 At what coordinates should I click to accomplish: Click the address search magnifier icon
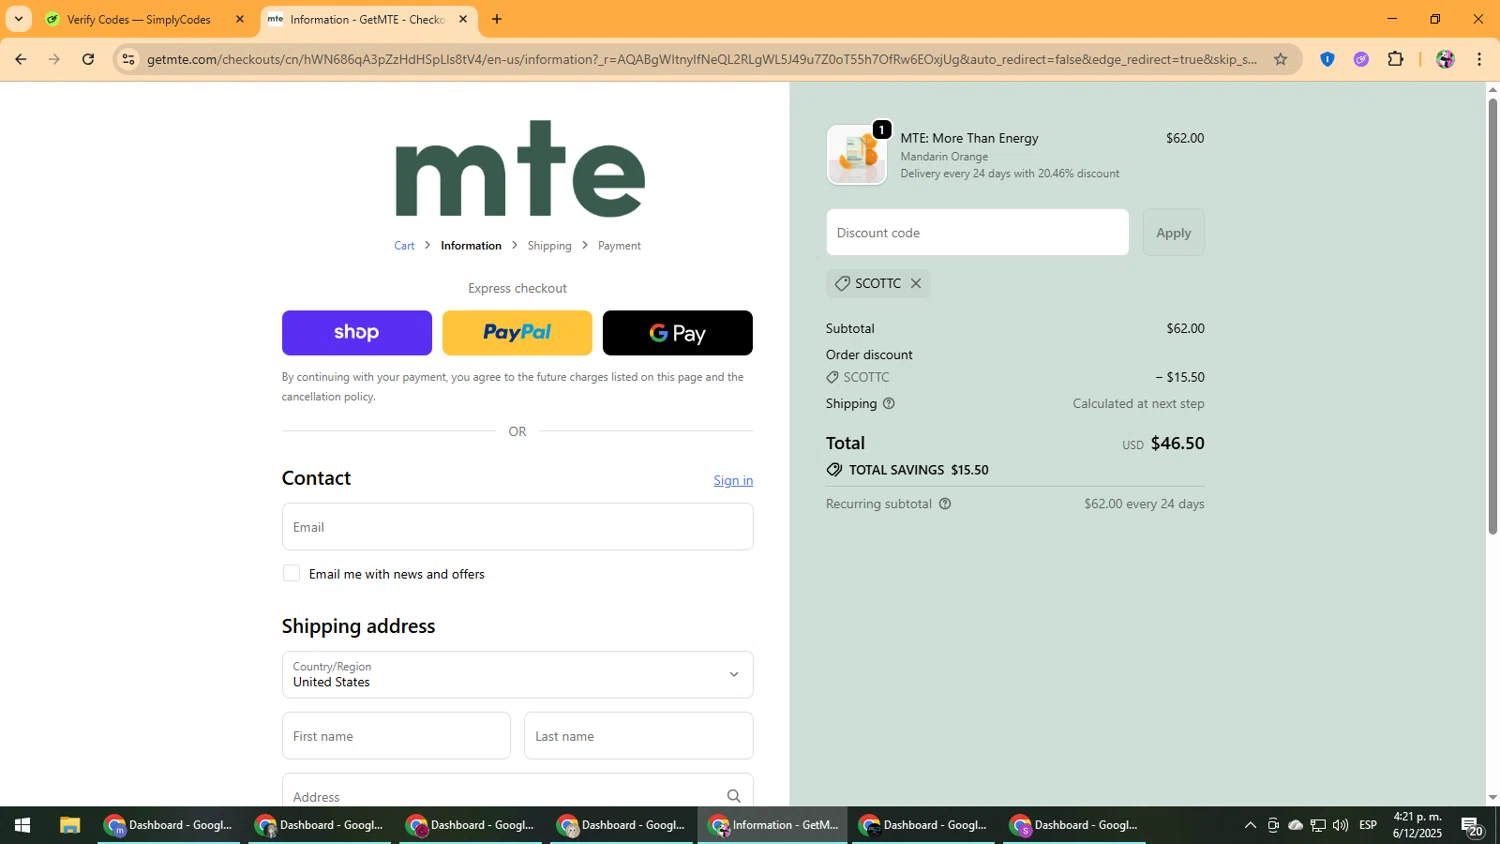pyautogui.click(x=734, y=796)
